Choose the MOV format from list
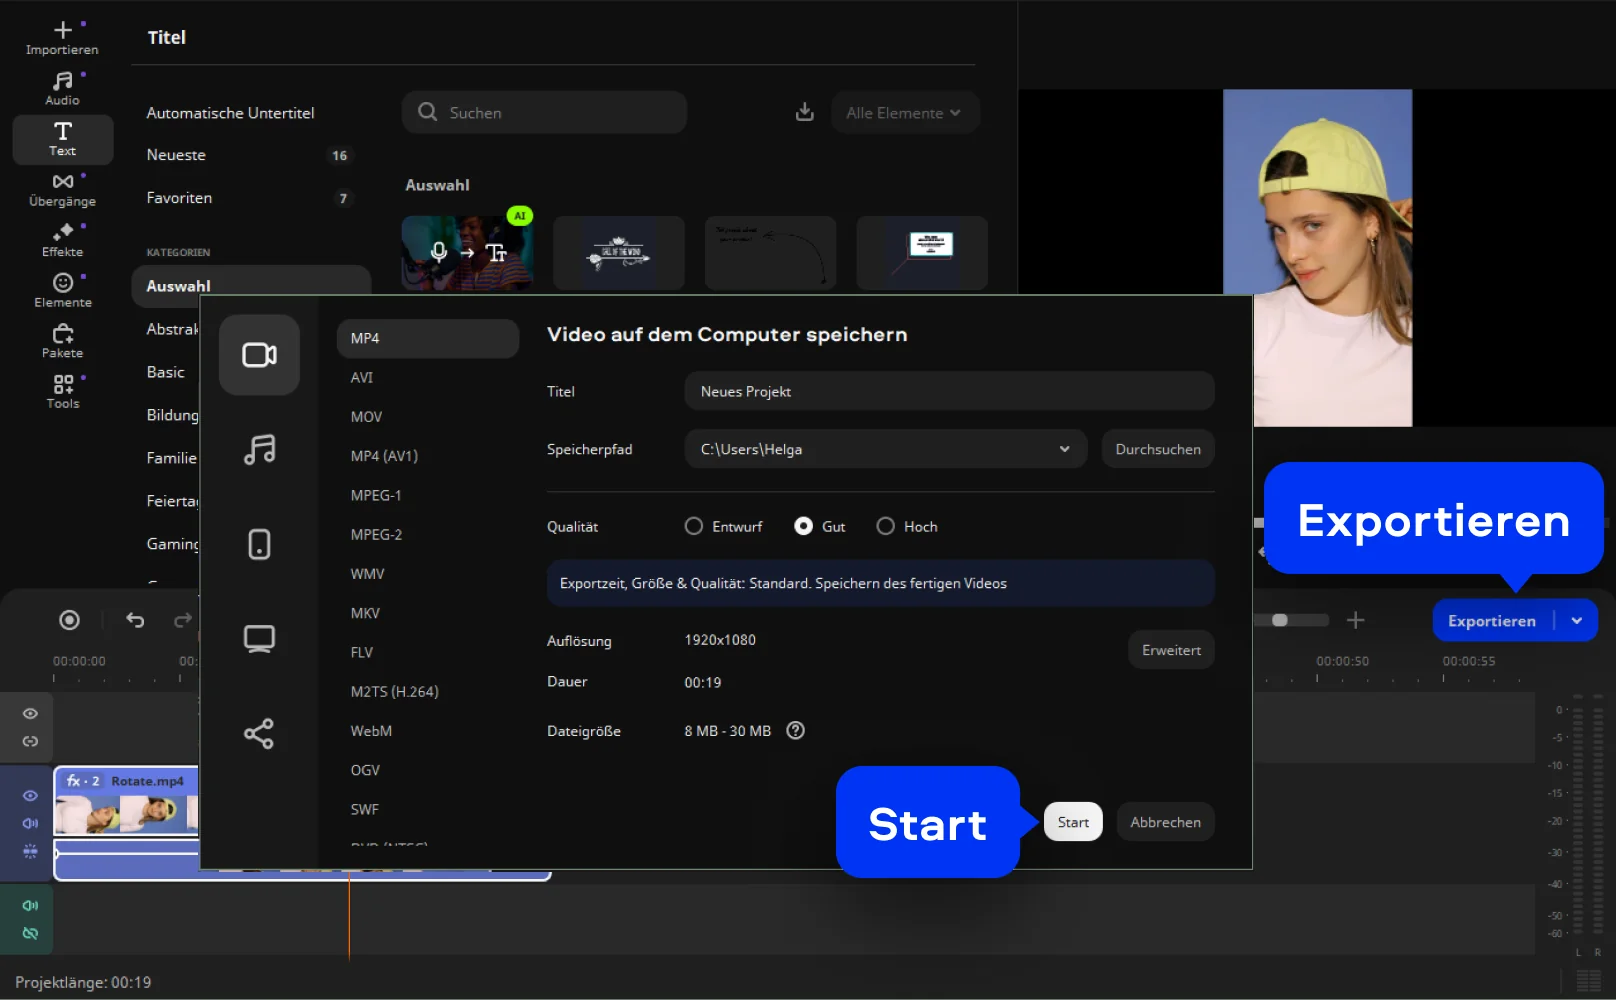 point(366,417)
